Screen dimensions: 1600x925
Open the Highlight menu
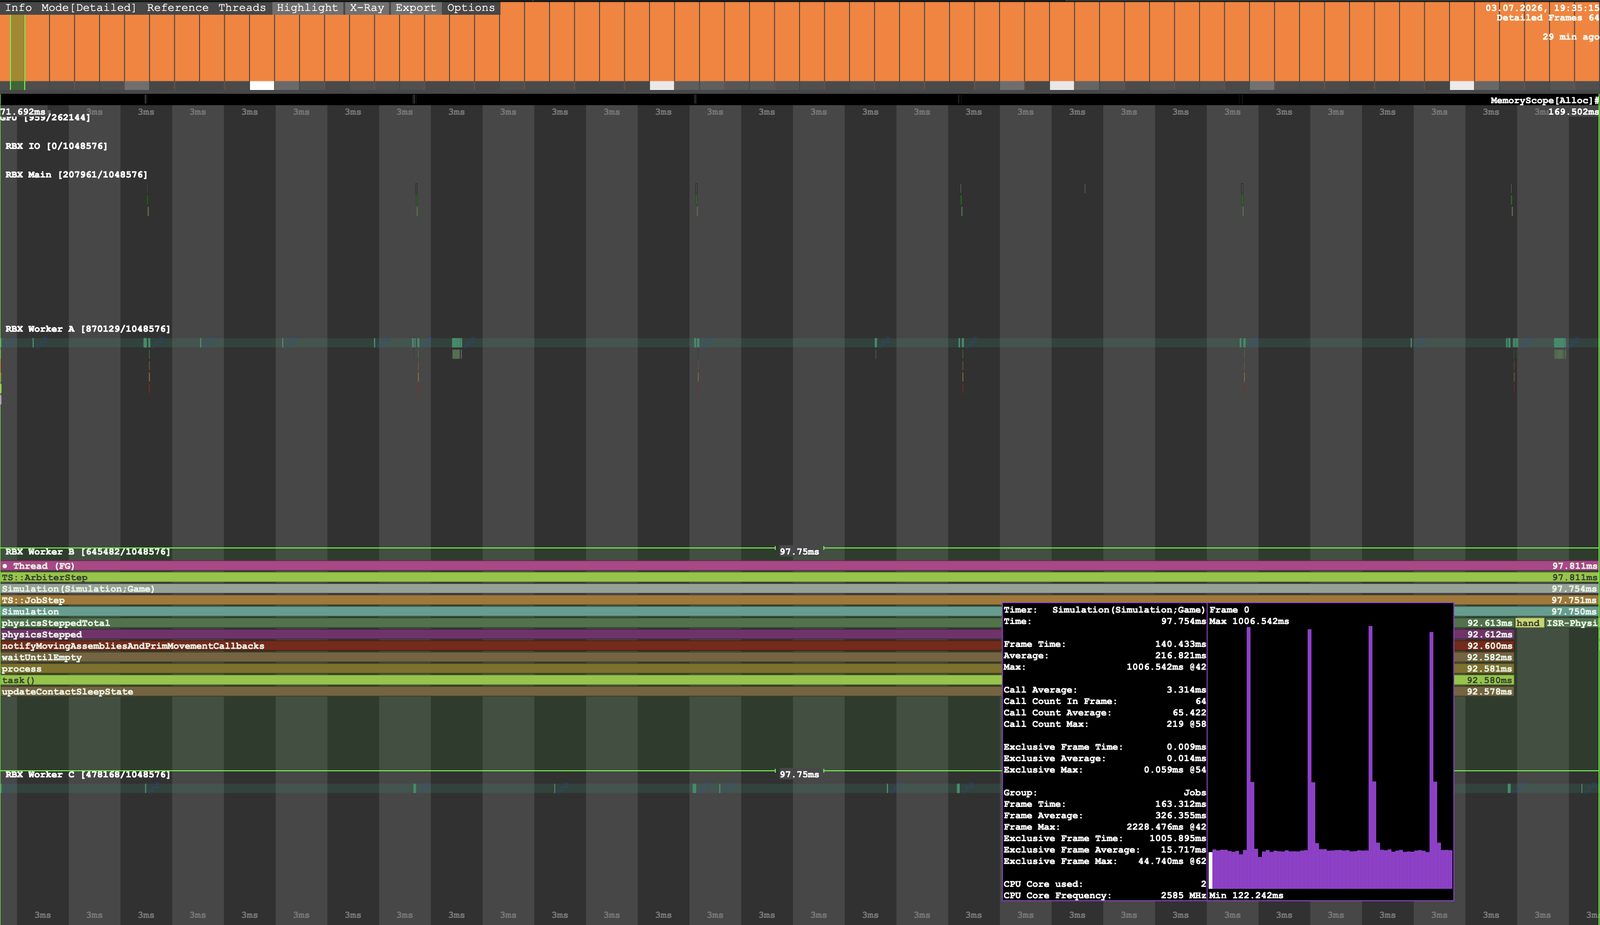click(307, 7)
